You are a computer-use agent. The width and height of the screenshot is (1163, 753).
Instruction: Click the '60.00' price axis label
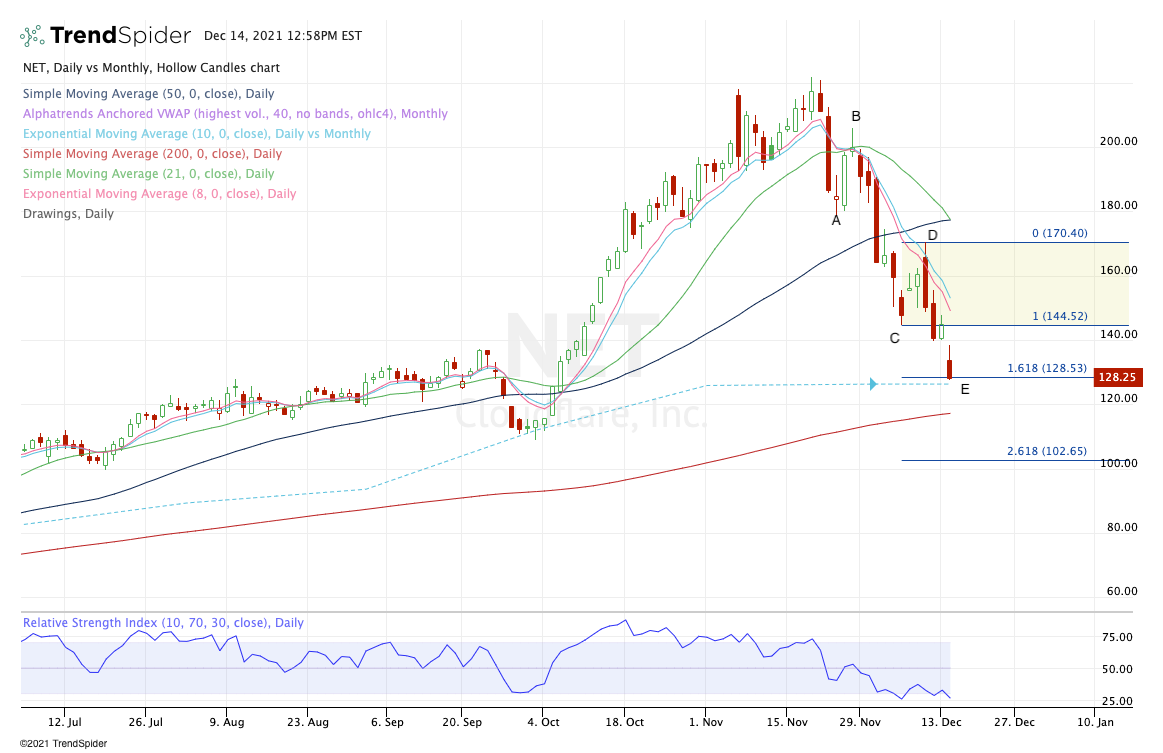(1121, 591)
